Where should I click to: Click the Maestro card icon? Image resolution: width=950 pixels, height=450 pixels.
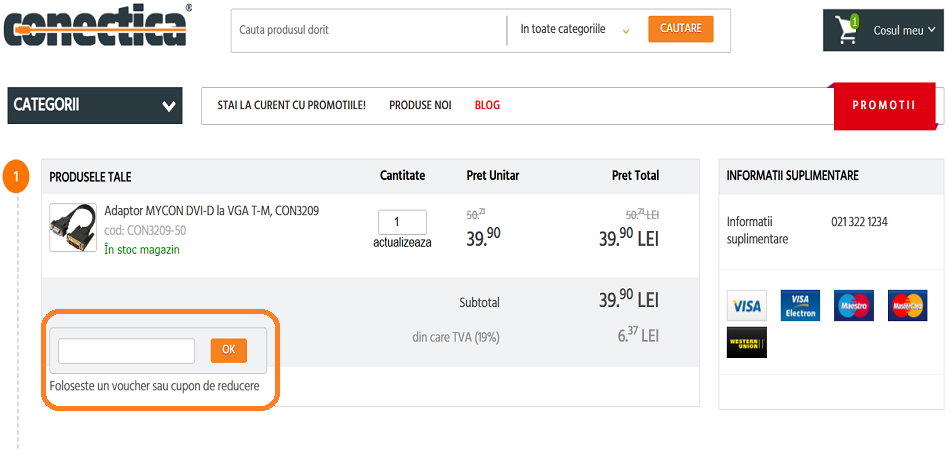click(x=853, y=305)
